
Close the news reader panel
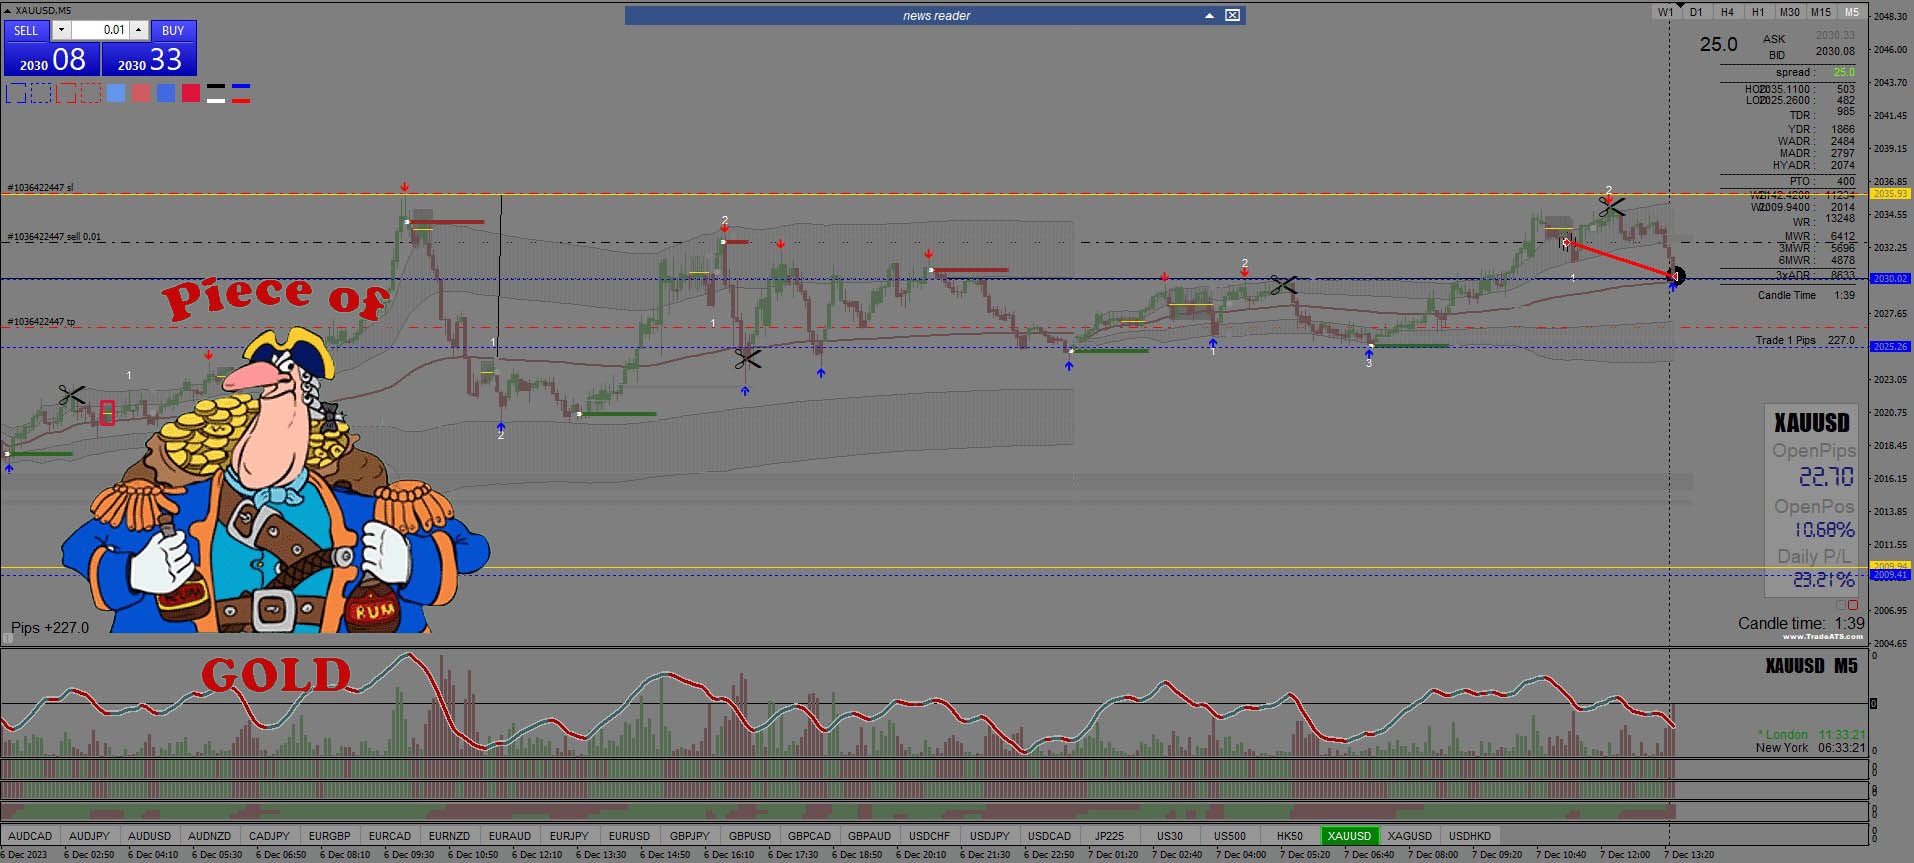pyautogui.click(x=1232, y=15)
